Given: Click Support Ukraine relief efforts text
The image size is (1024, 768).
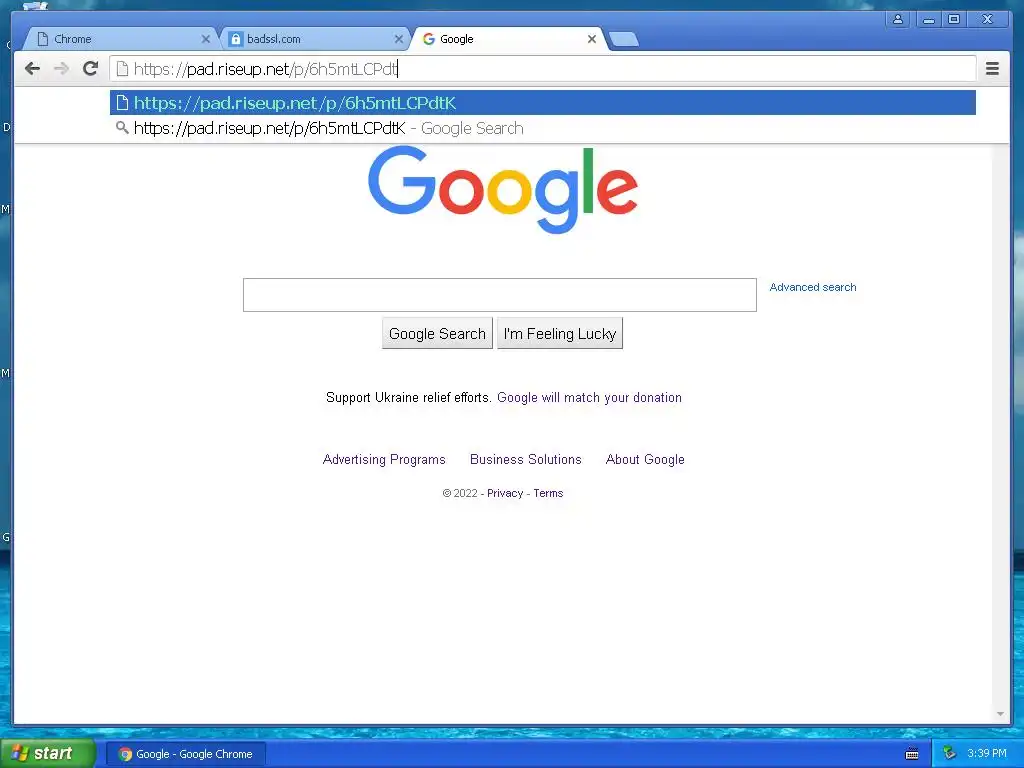Looking at the screenshot, I should [408, 398].
